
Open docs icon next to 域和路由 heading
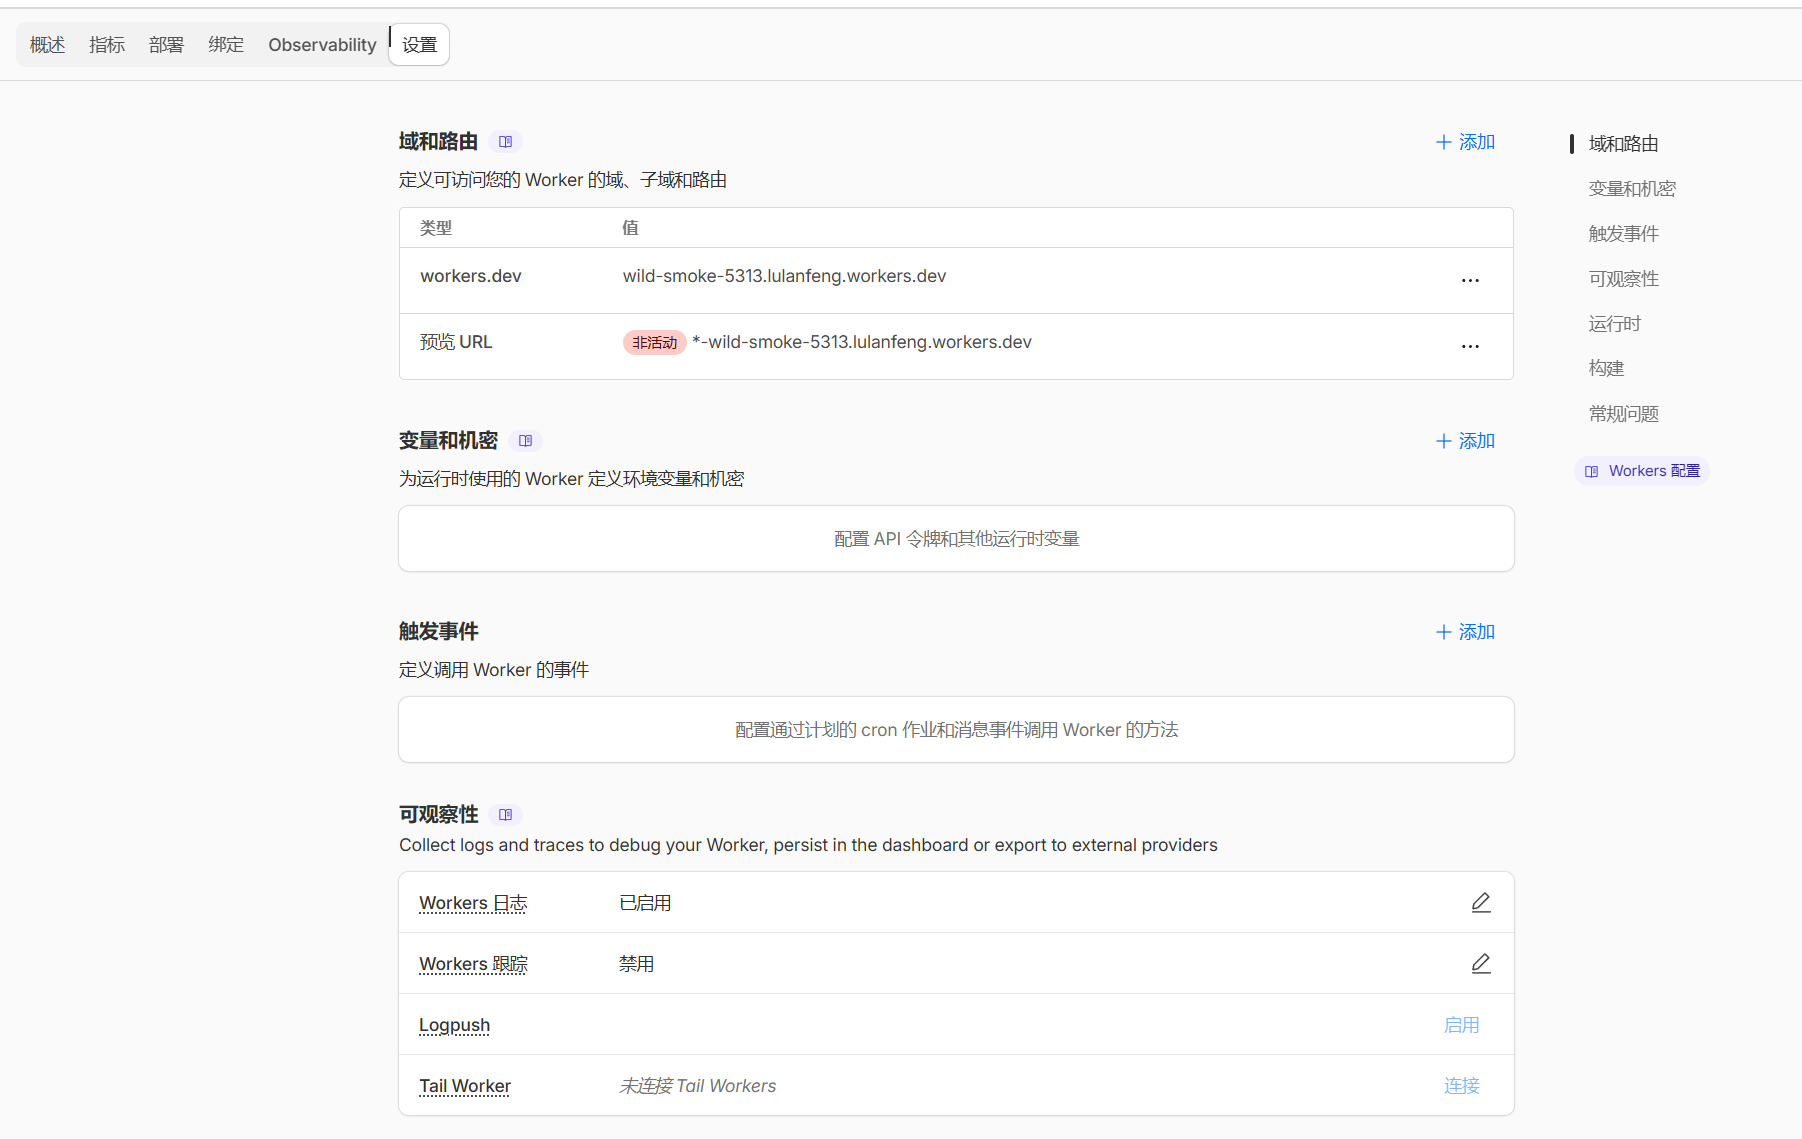tap(506, 141)
